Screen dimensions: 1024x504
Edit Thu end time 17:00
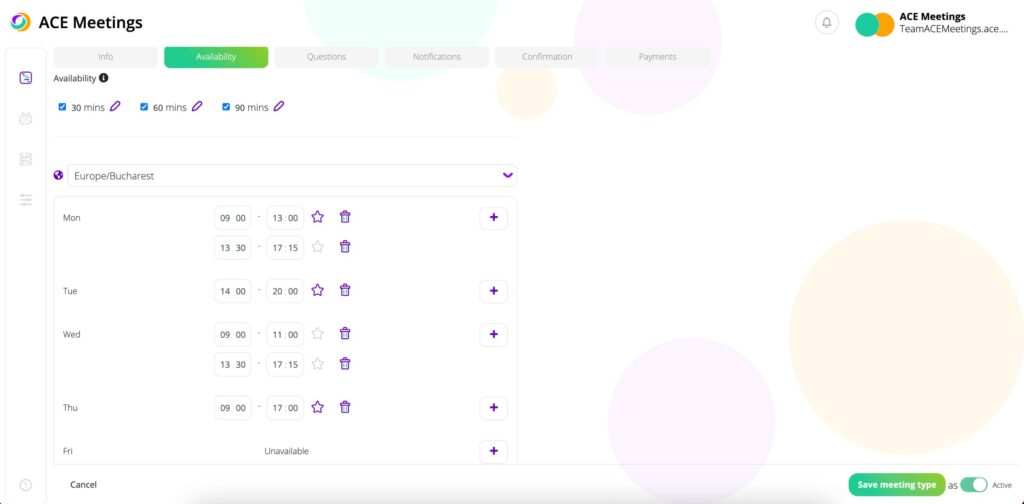[x=285, y=408]
